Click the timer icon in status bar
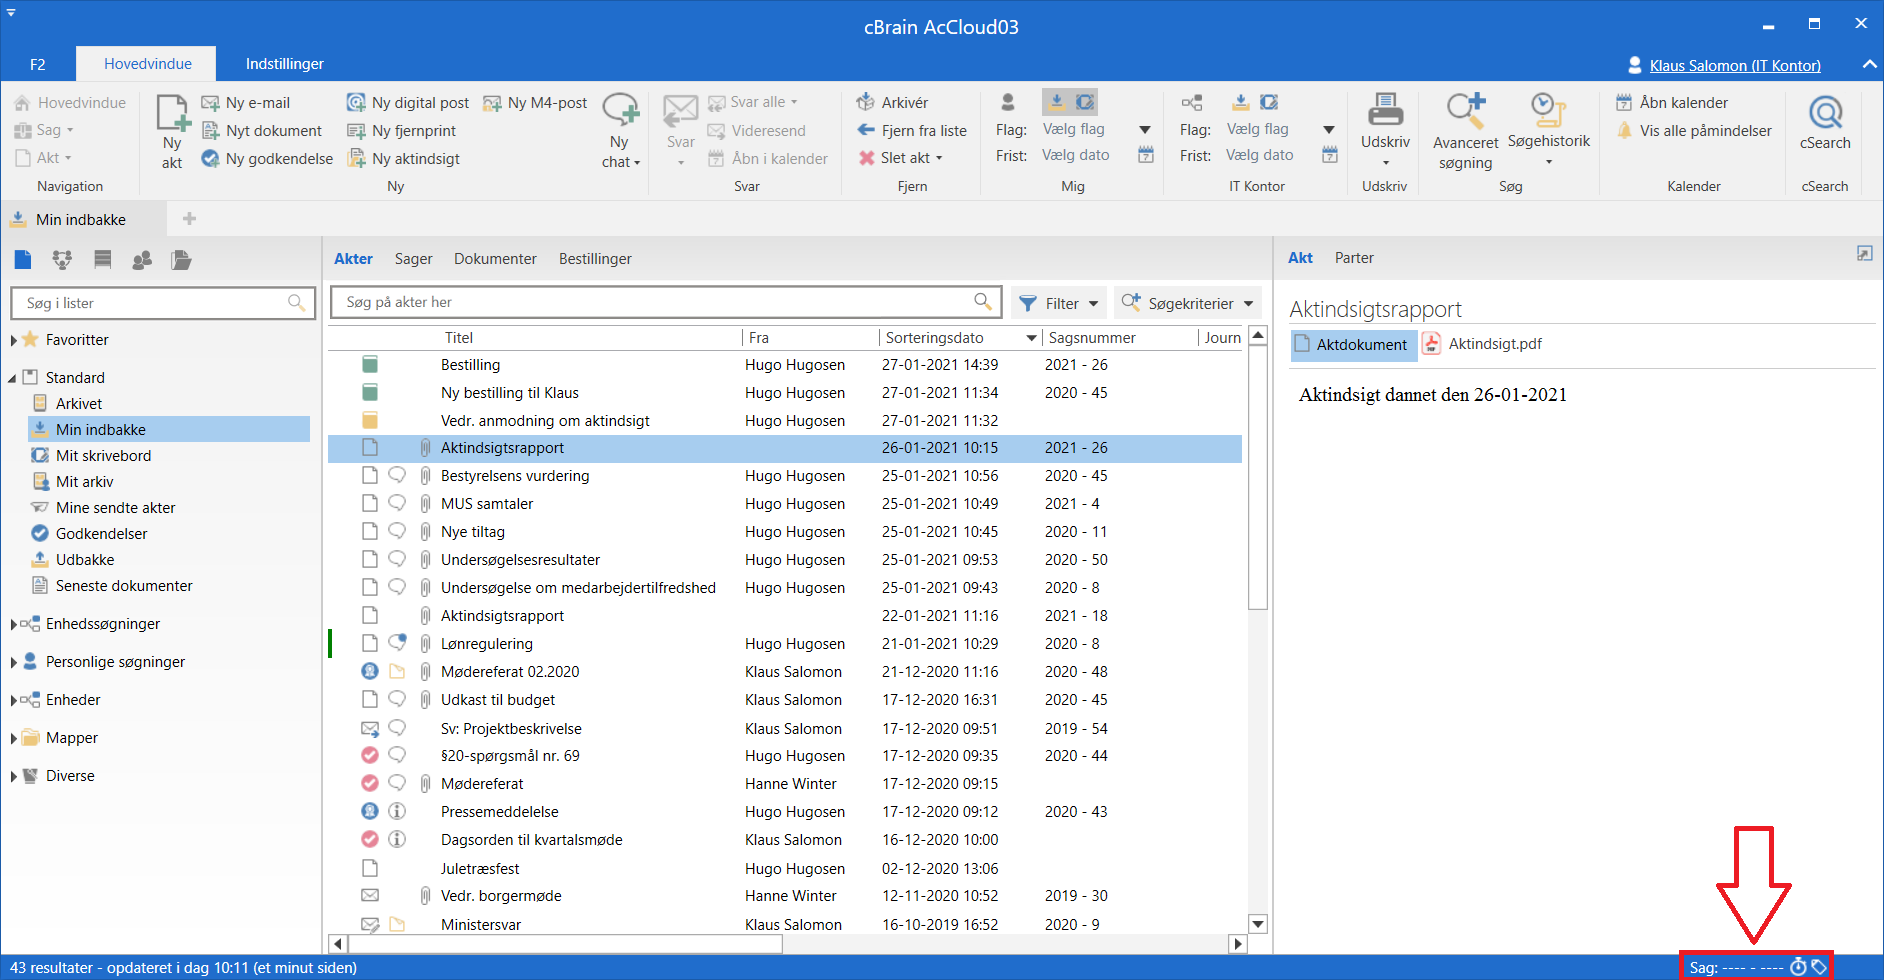Screen dimensions: 1884x980 (x=1798, y=967)
